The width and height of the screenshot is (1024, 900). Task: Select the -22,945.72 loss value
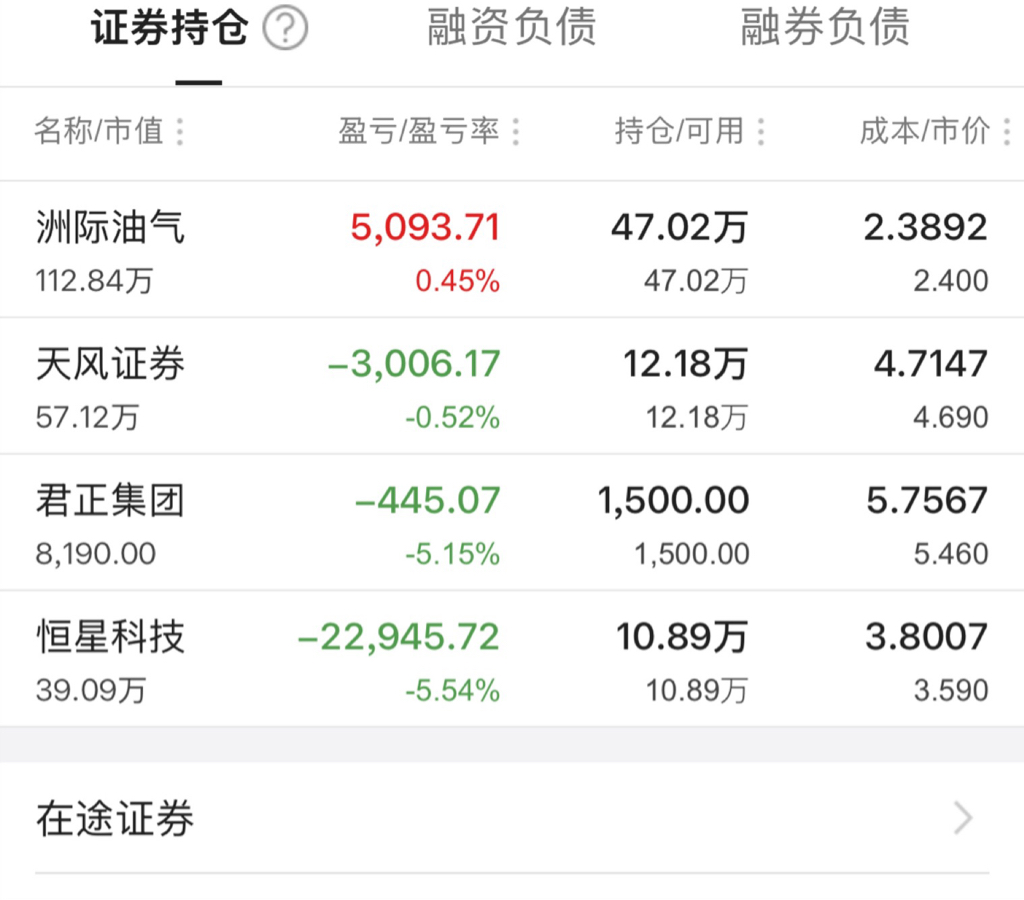398,637
